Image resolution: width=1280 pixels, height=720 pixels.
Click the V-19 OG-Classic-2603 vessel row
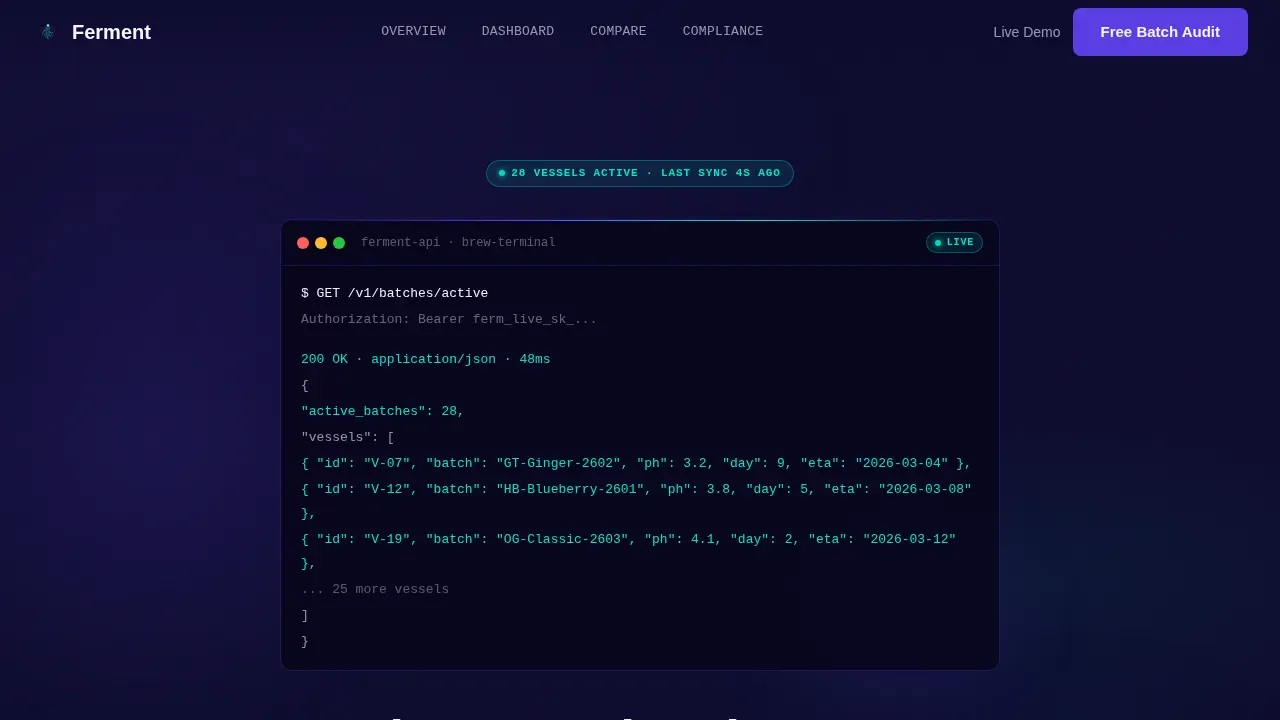coord(629,551)
